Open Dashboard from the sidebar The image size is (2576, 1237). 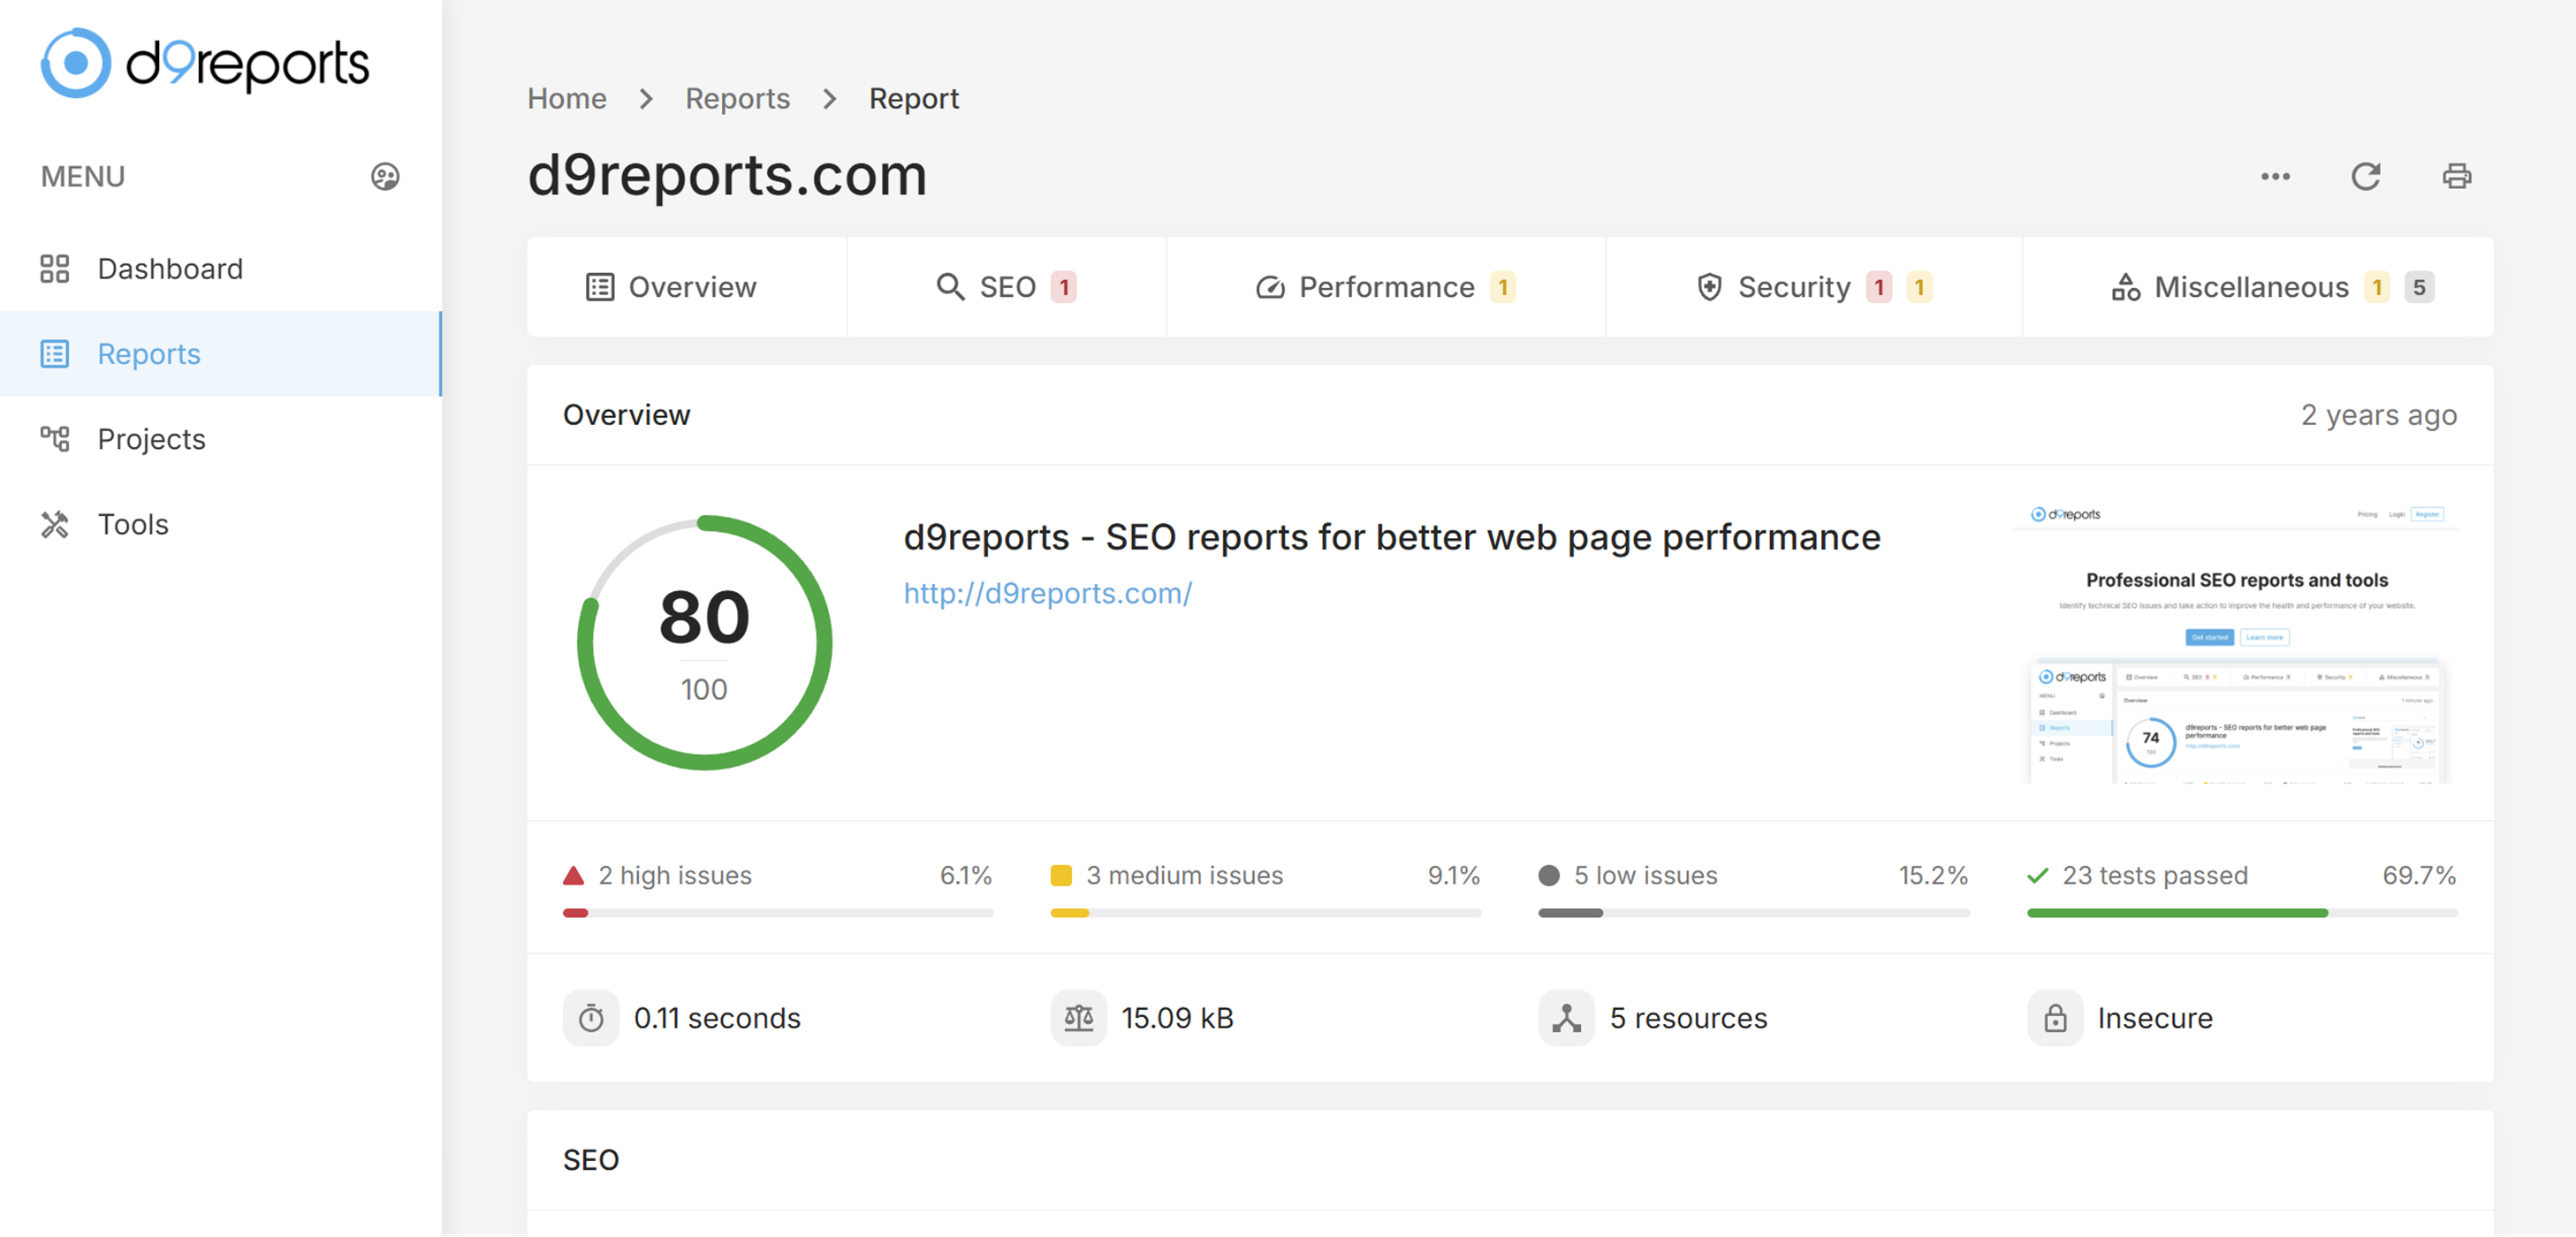click(170, 269)
